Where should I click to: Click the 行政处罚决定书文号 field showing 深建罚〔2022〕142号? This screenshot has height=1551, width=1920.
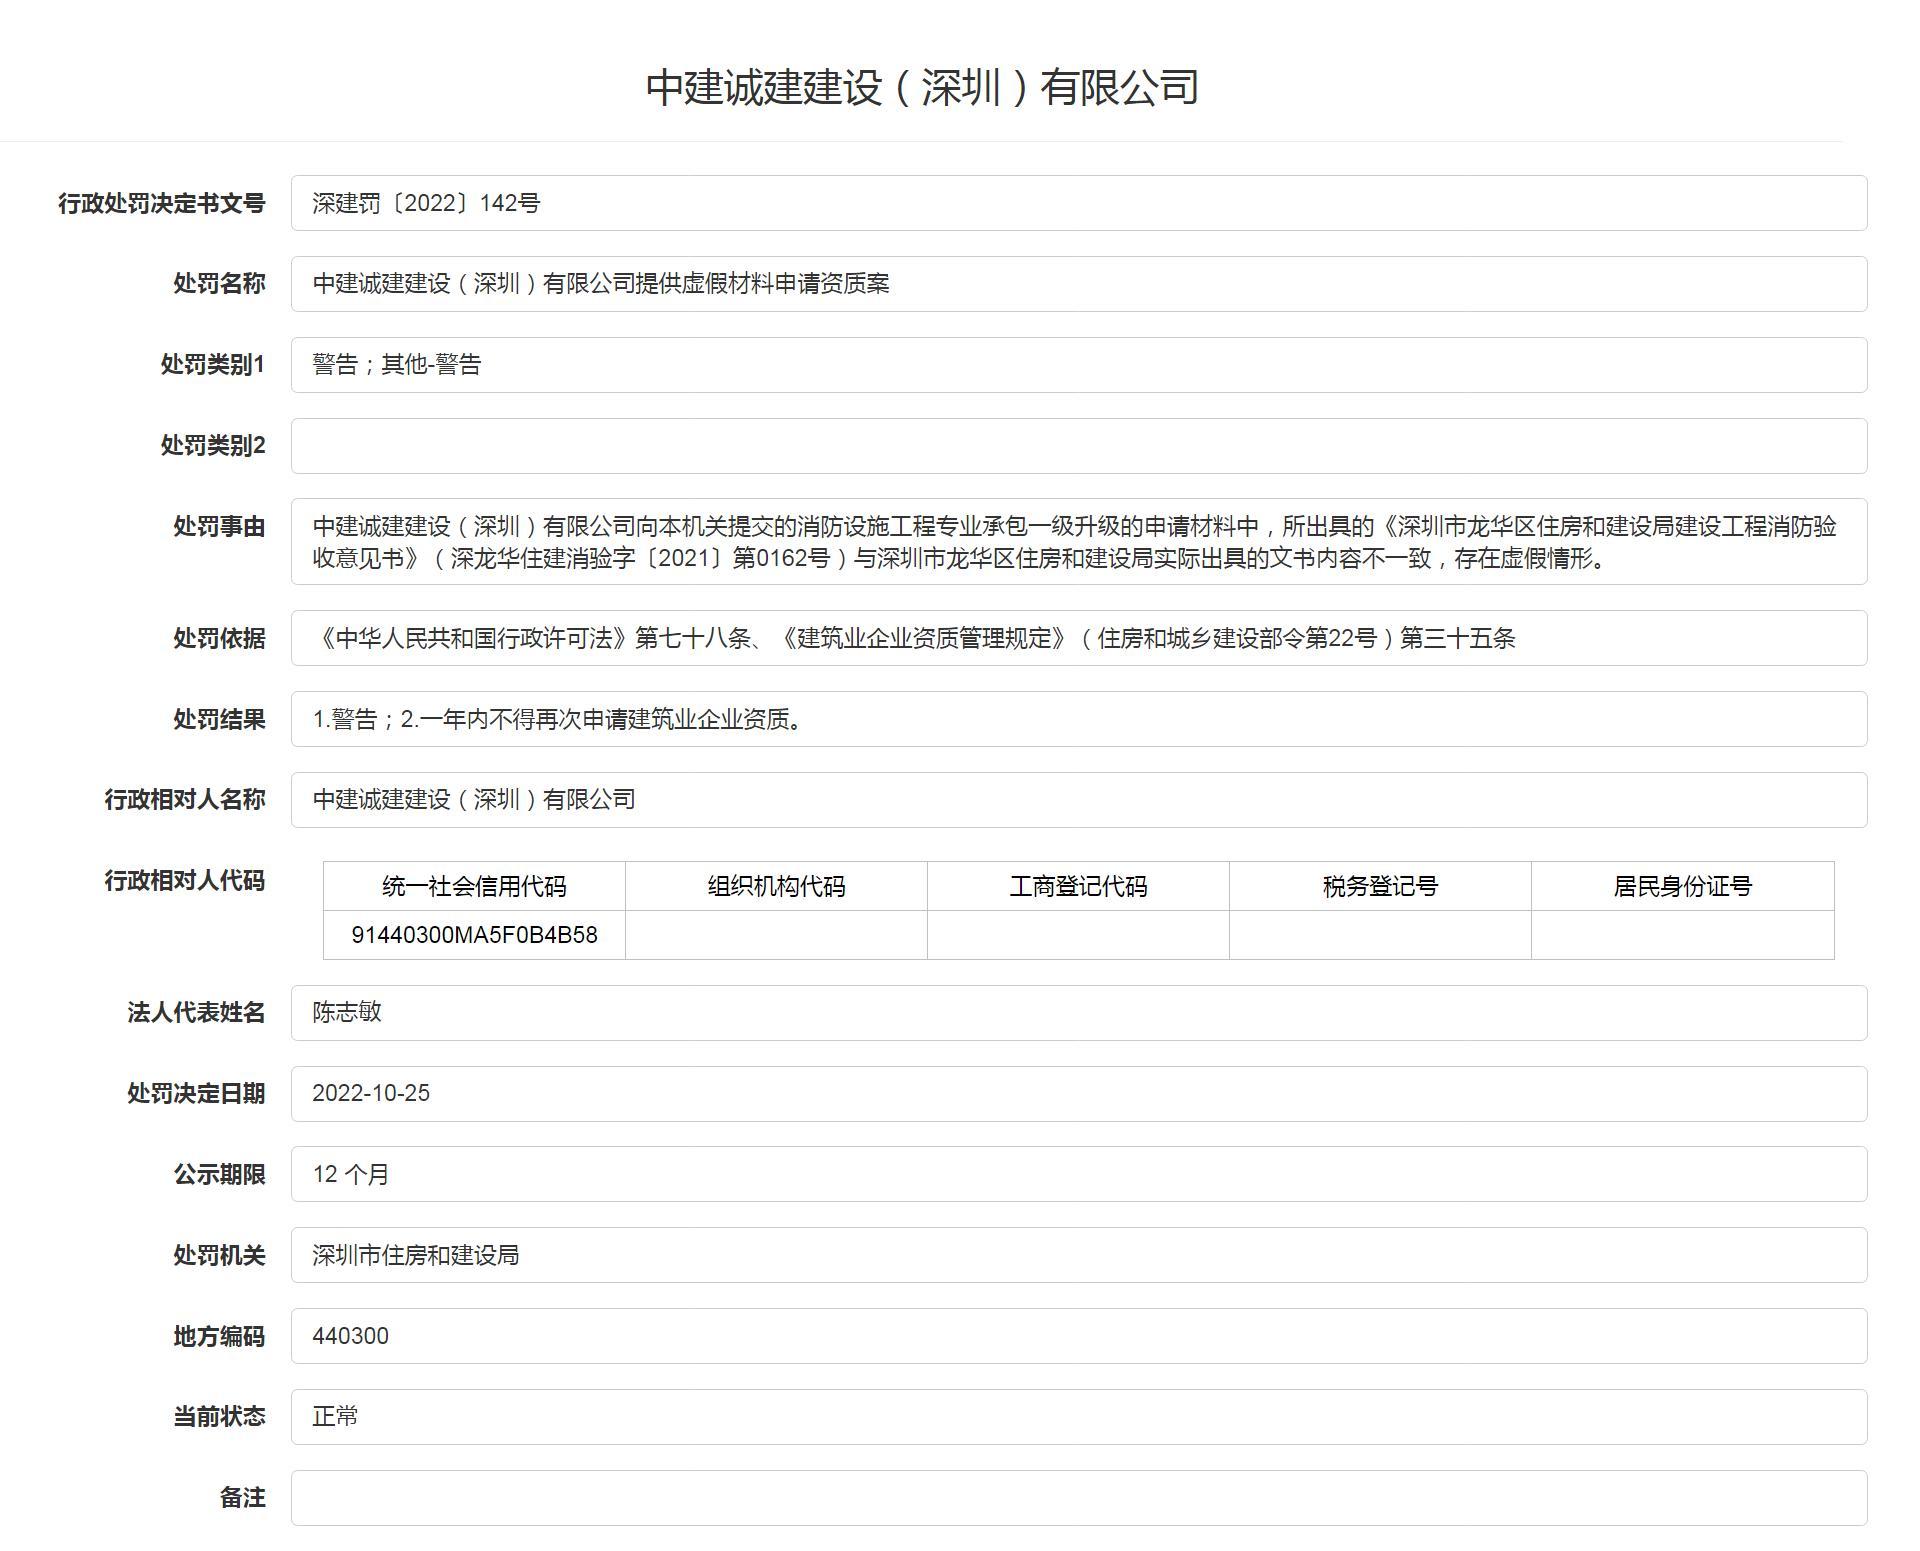coord(1079,203)
